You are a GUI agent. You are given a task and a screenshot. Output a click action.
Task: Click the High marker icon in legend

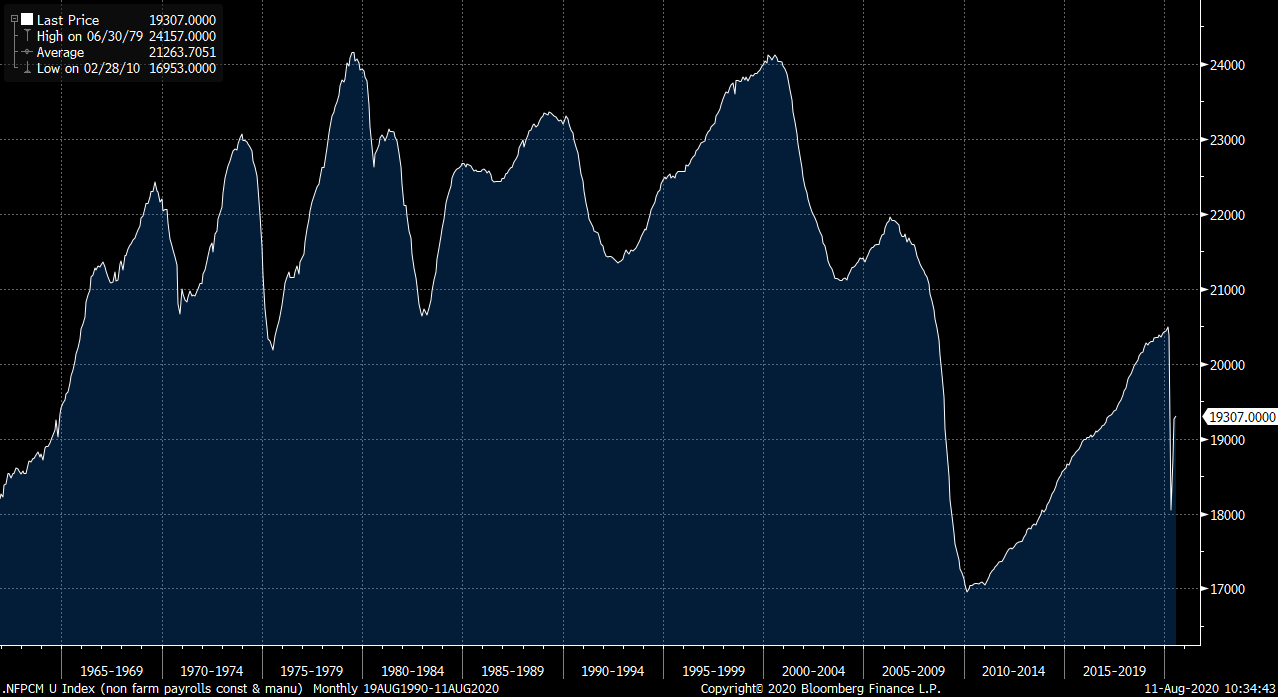click(x=27, y=36)
